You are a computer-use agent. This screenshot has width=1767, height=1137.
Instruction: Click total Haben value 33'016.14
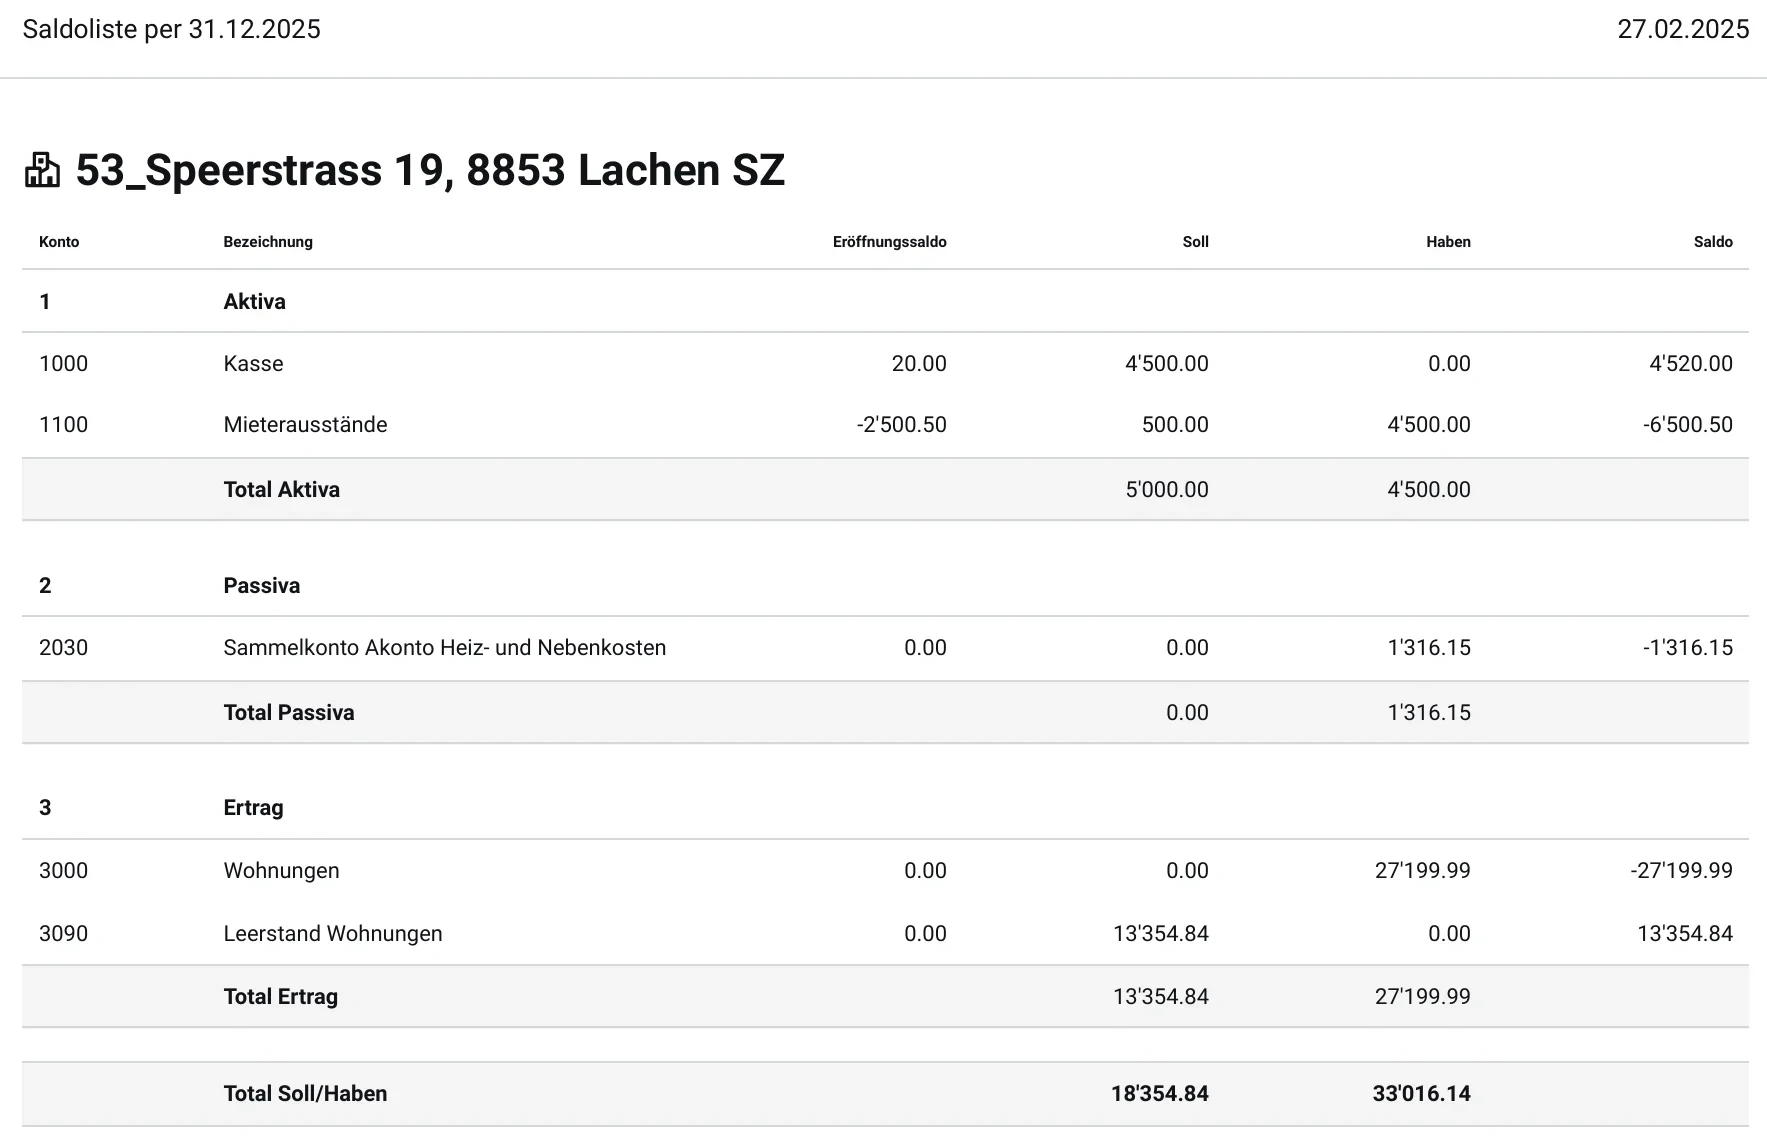coord(1421,1094)
